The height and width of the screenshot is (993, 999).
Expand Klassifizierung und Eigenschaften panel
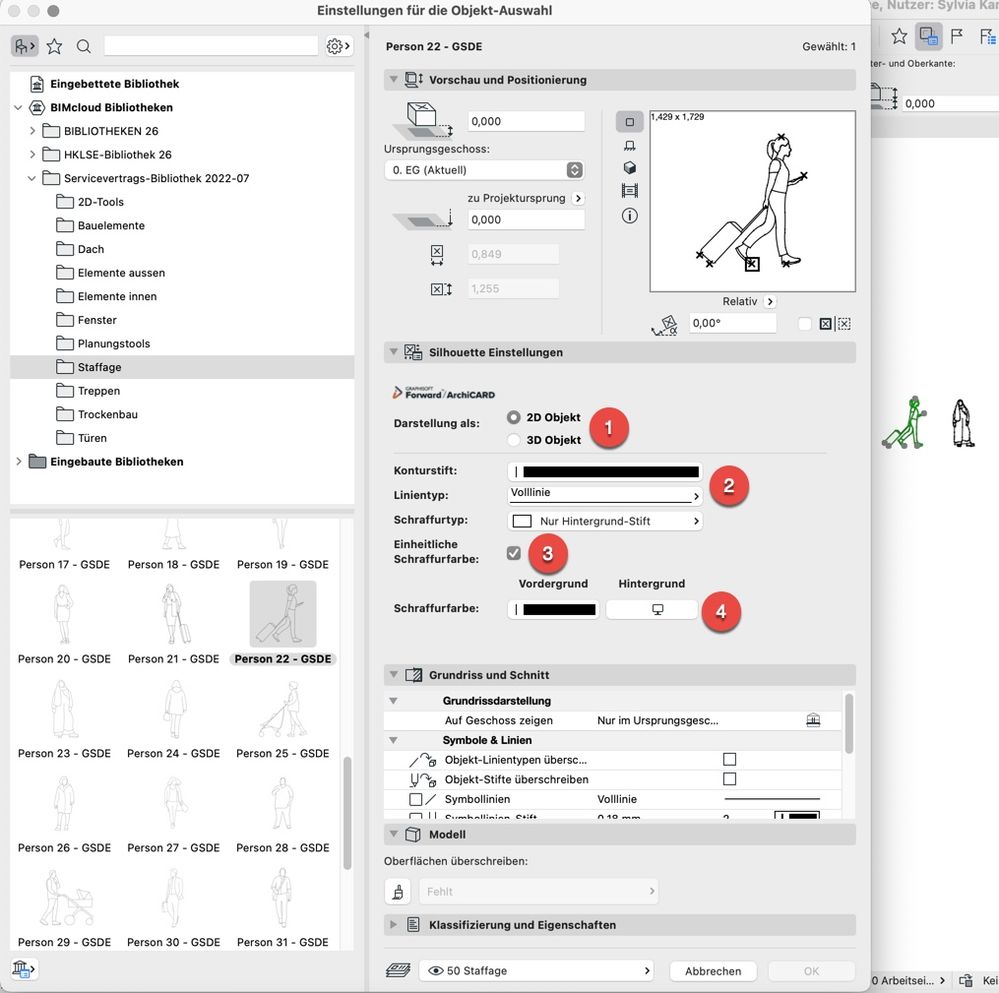point(393,924)
